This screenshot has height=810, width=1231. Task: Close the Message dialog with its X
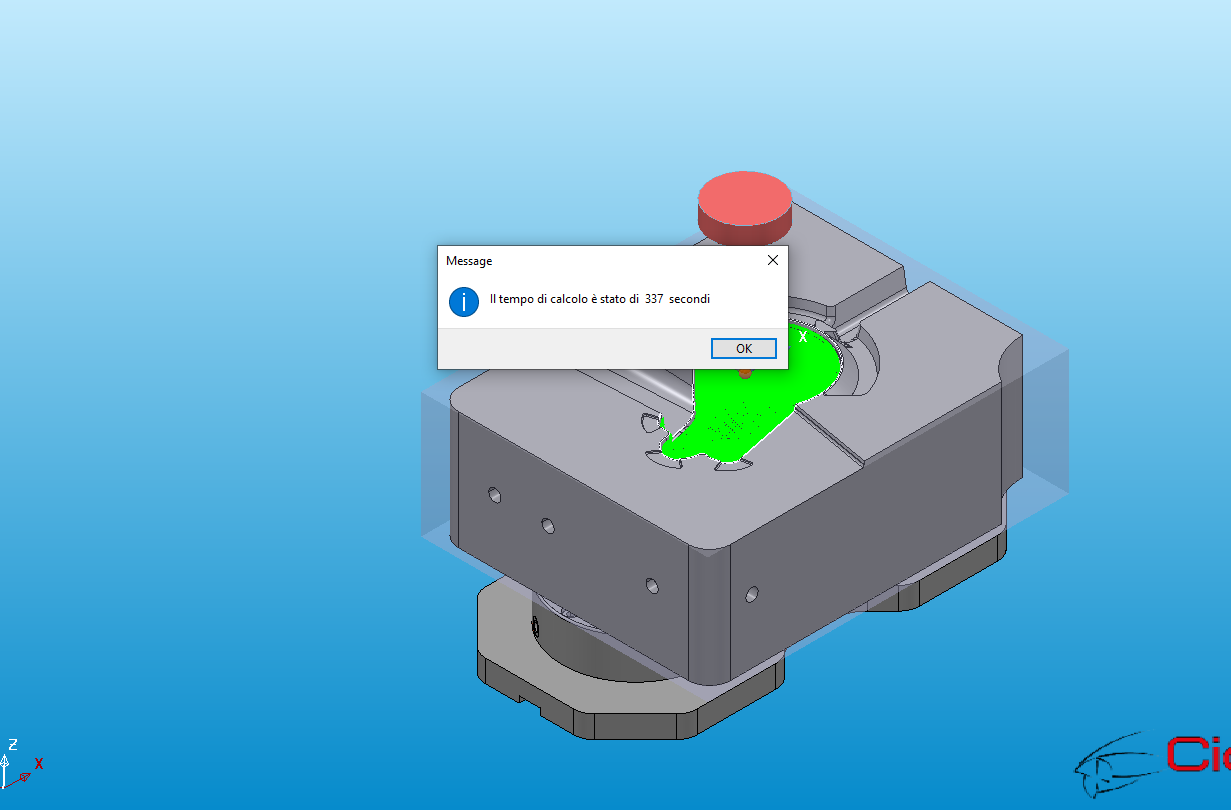point(772,260)
